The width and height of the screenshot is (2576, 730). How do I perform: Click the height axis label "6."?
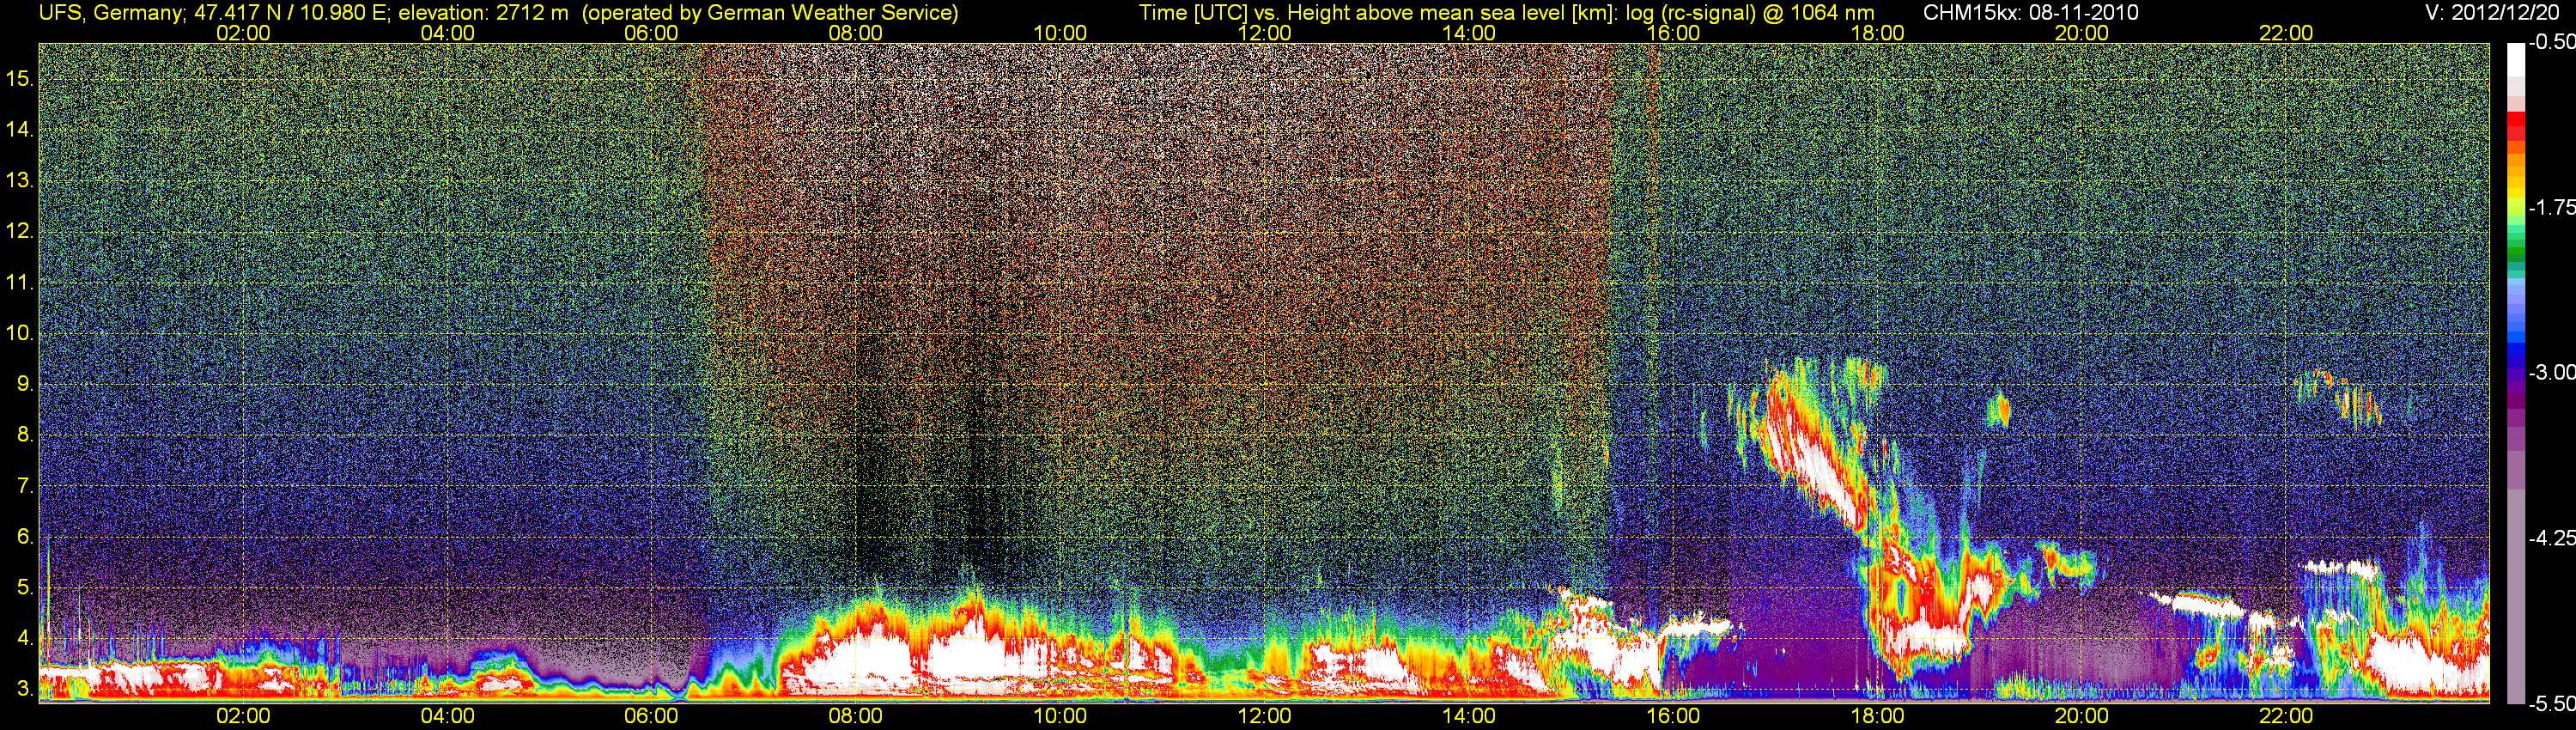pos(25,537)
